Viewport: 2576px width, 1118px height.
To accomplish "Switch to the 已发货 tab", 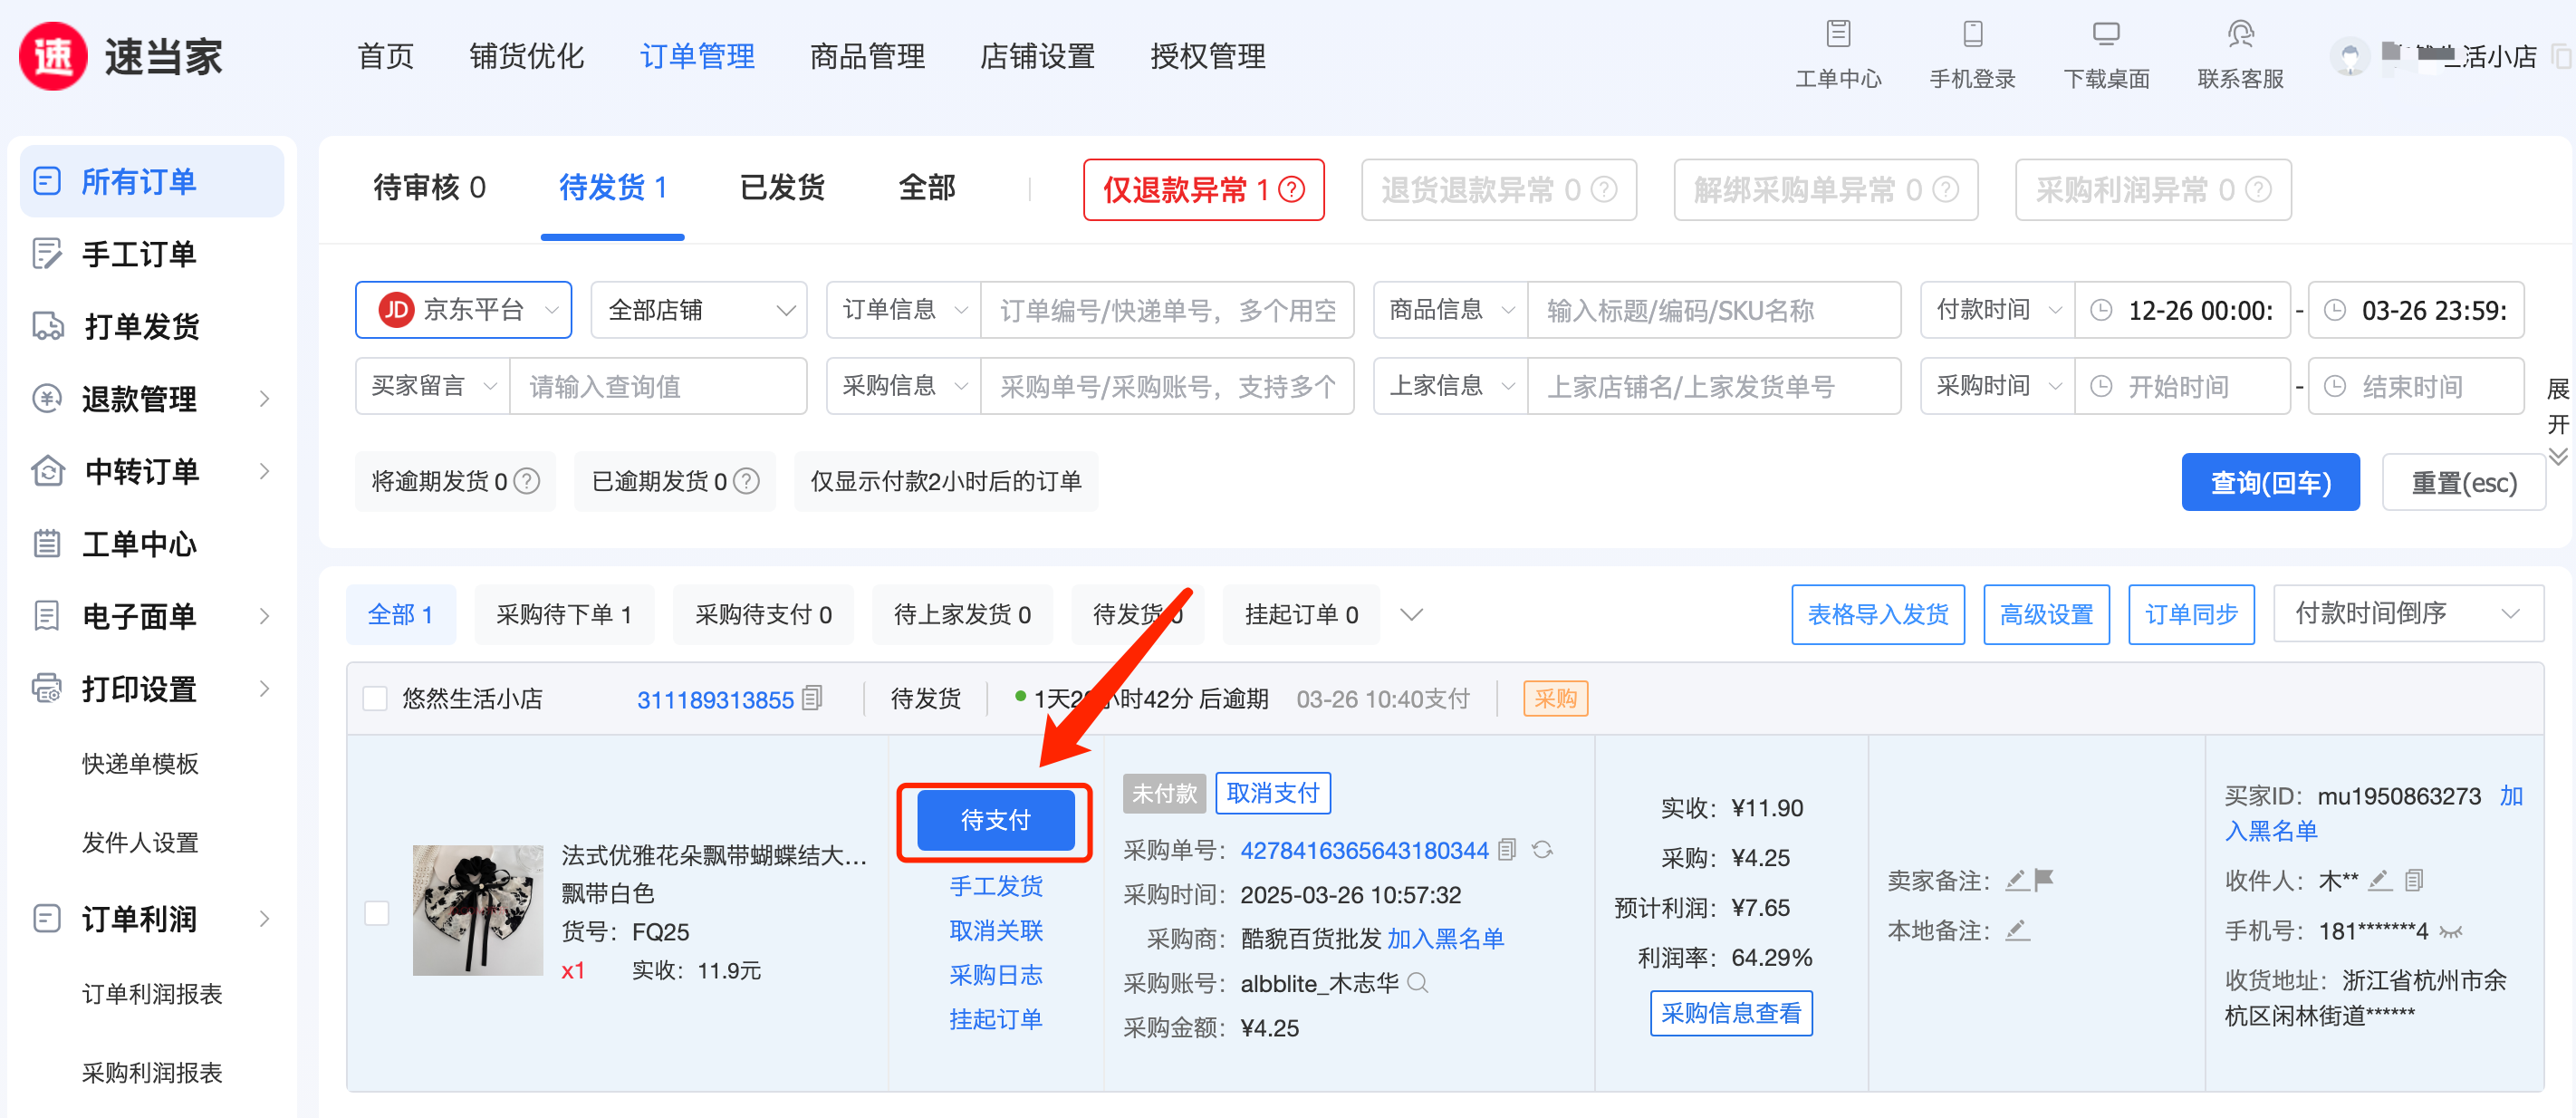I will (781, 188).
